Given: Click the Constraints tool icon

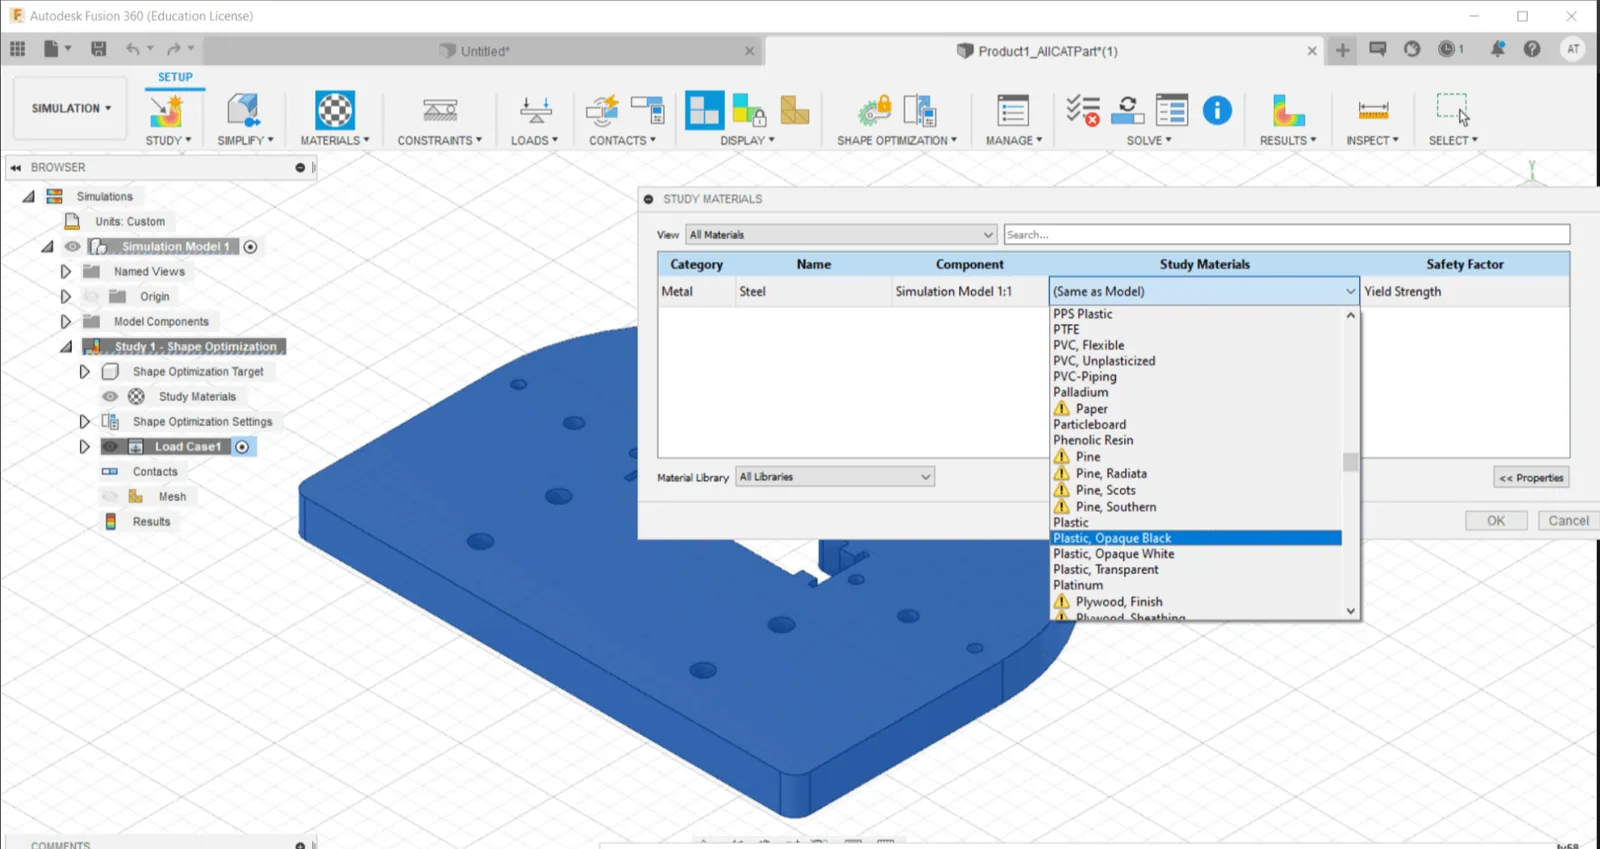Looking at the screenshot, I should tap(440, 110).
